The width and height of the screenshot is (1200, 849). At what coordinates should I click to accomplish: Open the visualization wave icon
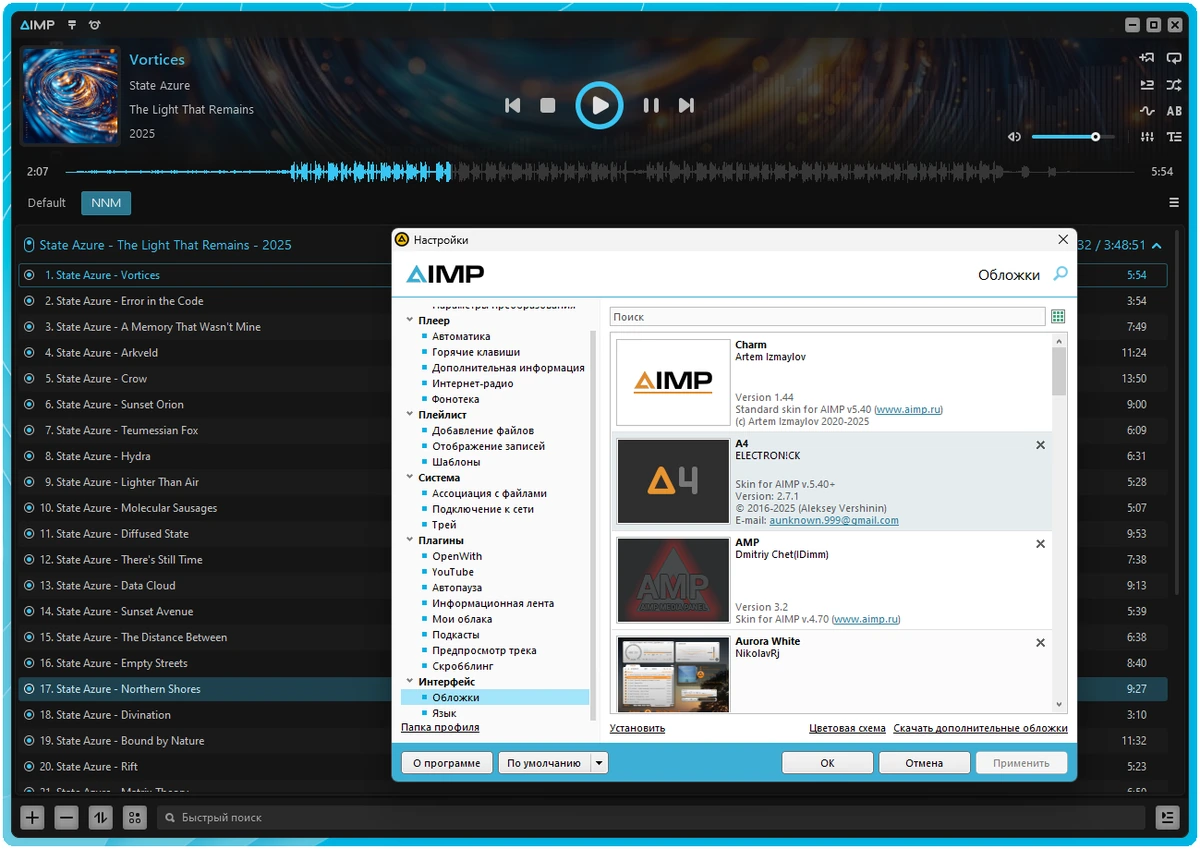coord(1147,111)
